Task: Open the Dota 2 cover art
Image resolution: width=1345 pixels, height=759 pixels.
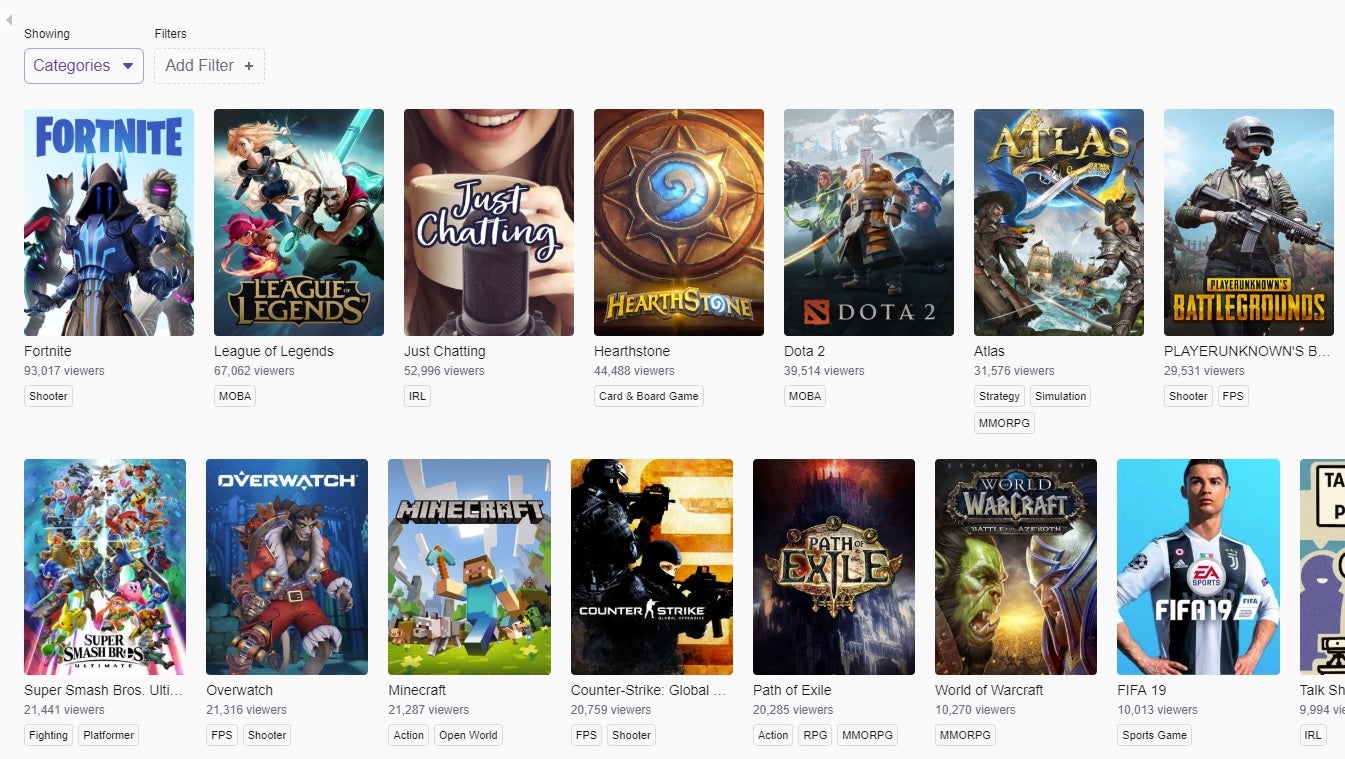Action: click(869, 222)
